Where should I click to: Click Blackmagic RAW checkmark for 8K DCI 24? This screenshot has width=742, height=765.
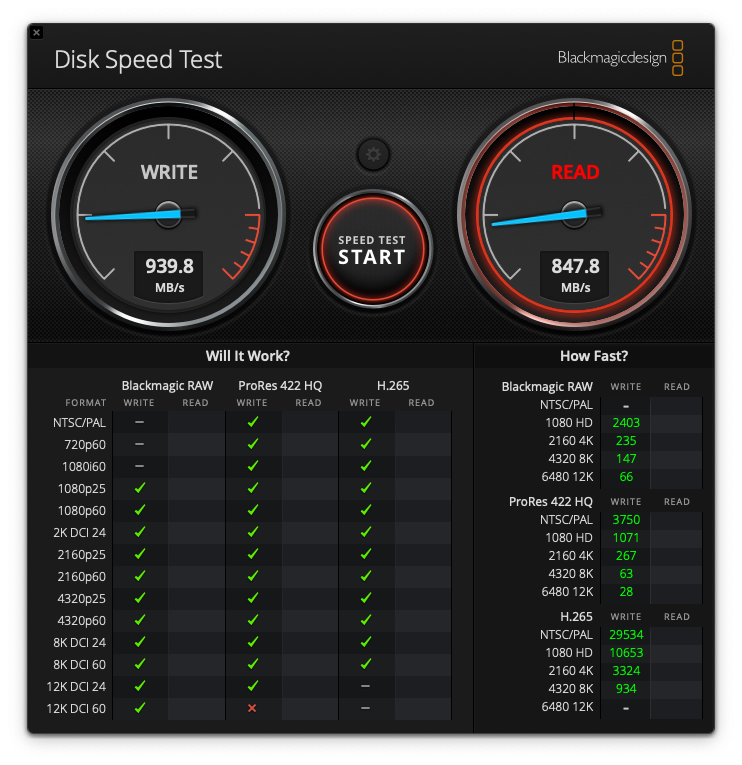(140, 642)
